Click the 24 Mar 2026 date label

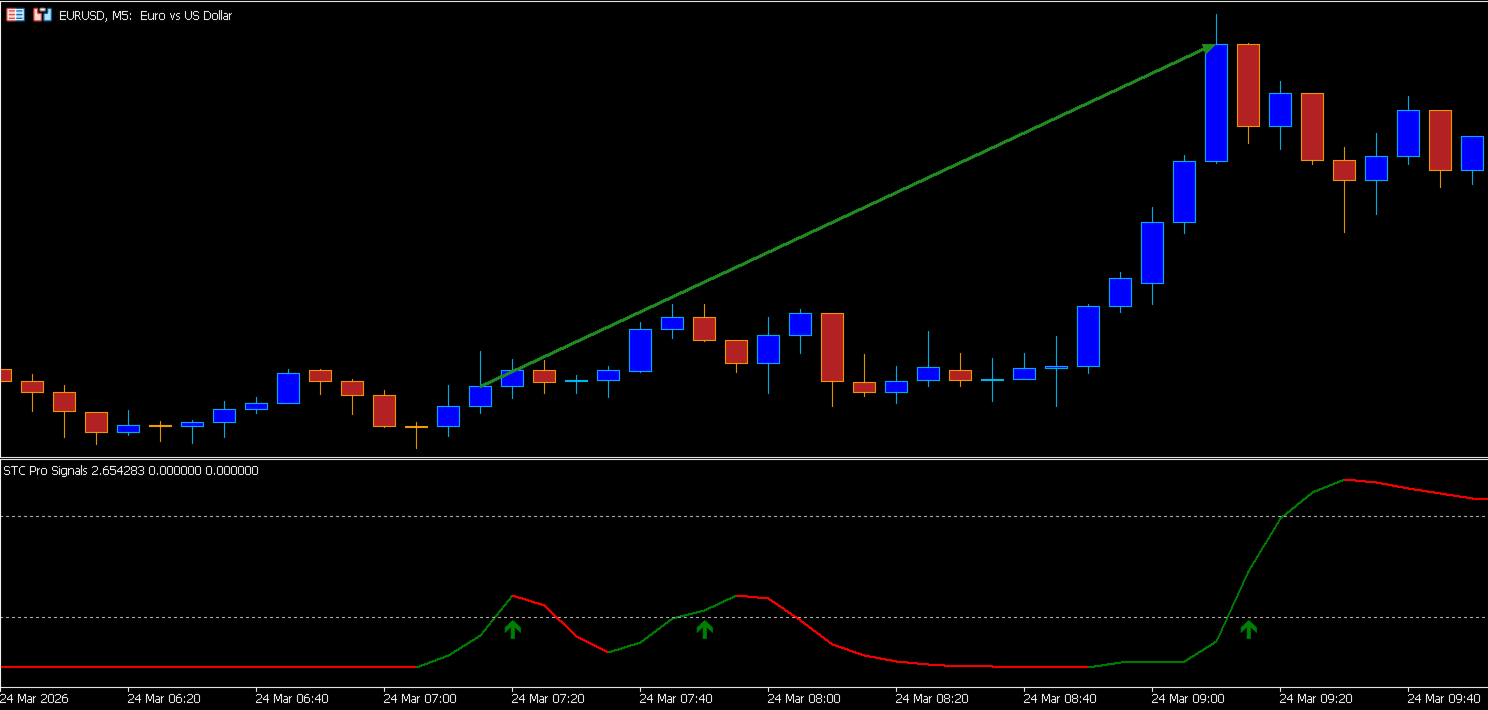coord(36,698)
